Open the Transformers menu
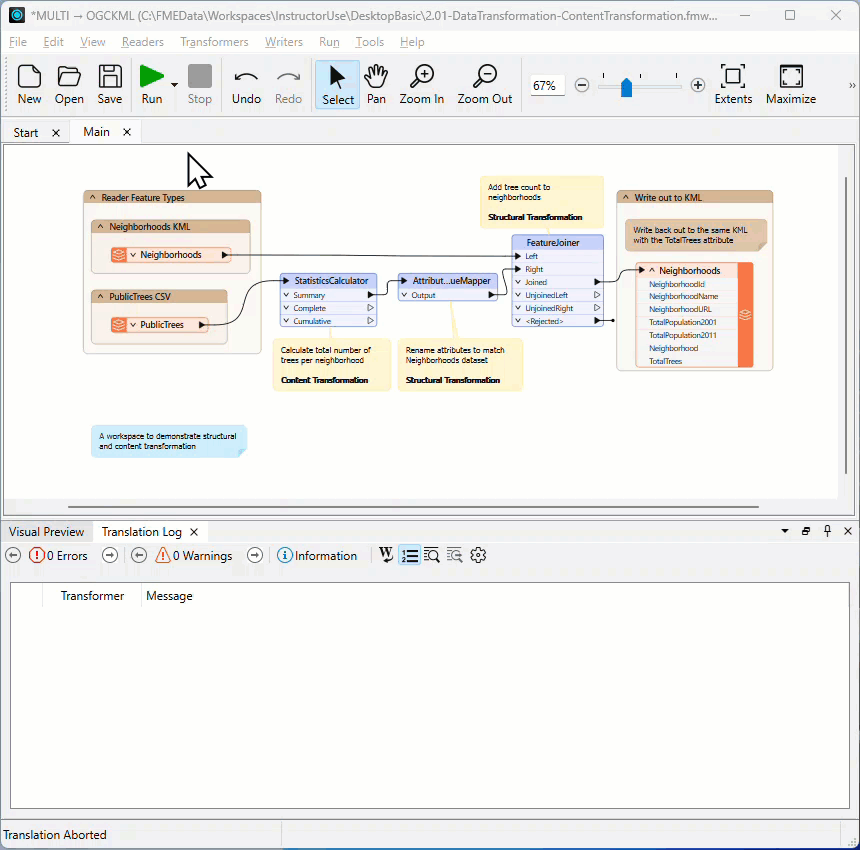 (214, 42)
